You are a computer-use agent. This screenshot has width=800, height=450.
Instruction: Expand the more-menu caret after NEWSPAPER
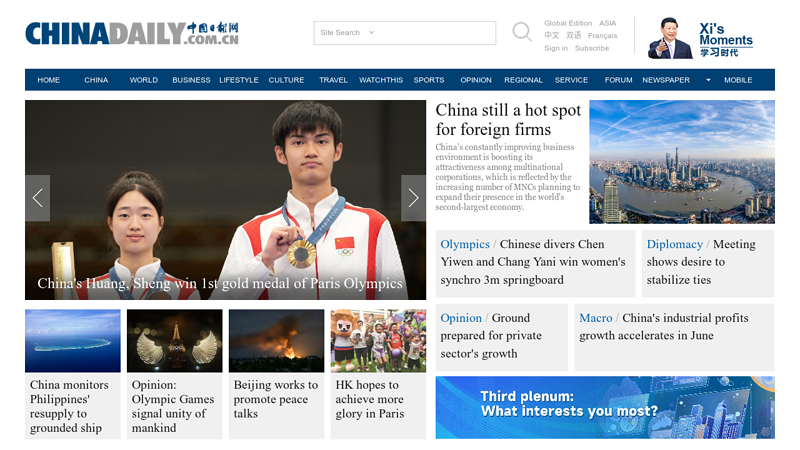[x=708, y=80]
